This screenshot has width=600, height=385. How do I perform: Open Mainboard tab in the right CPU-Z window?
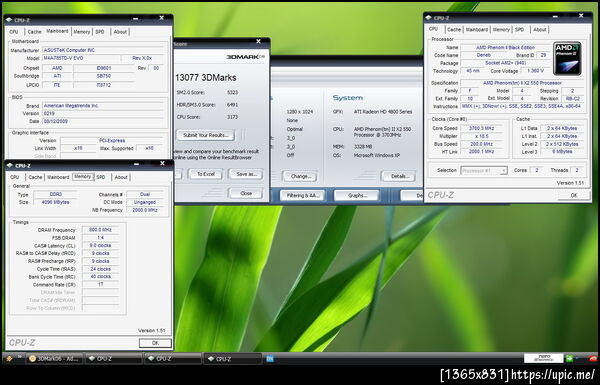[477, 29]
